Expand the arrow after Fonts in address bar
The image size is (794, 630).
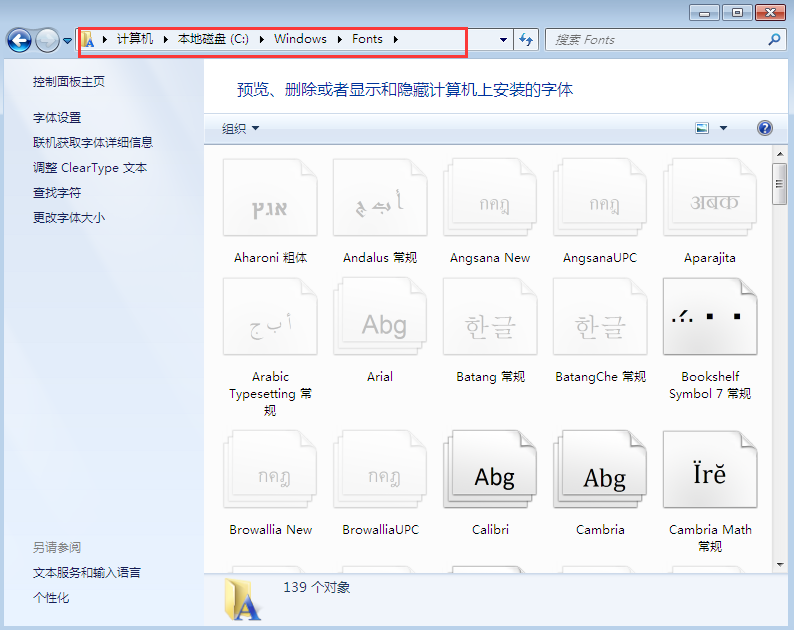tap(395, 40)
